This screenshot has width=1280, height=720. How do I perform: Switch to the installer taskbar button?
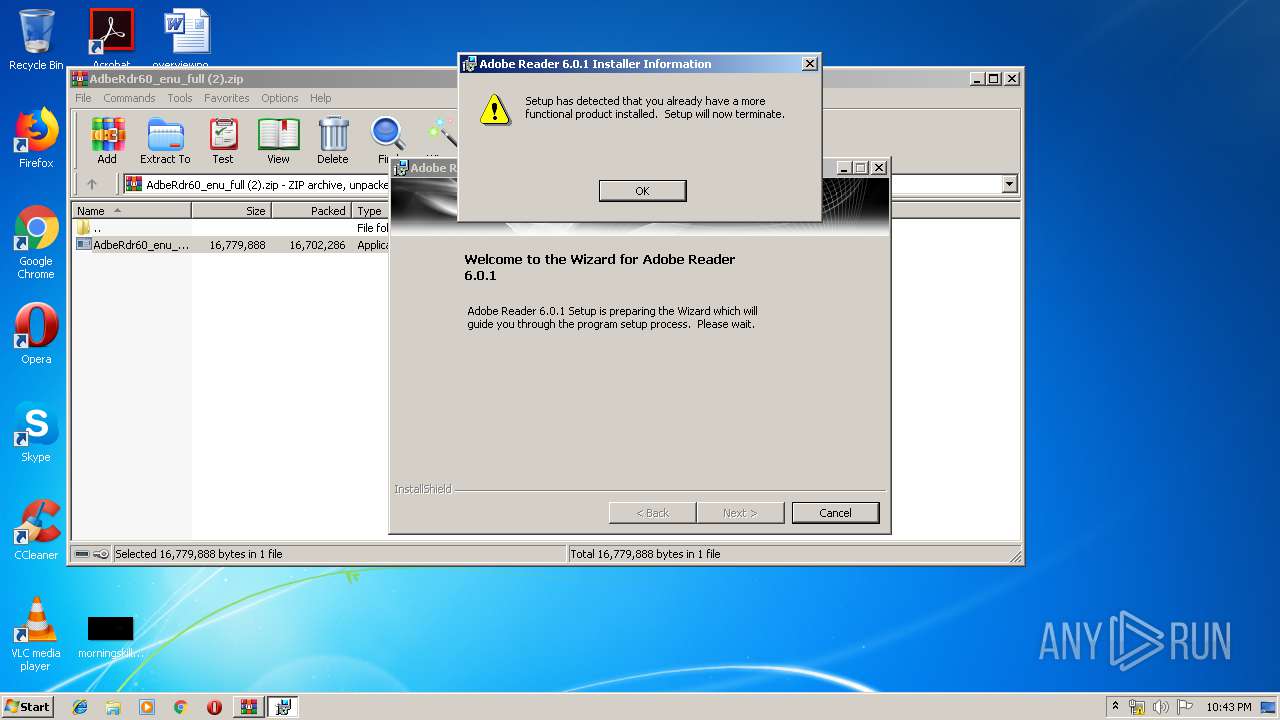coord(283,707)
